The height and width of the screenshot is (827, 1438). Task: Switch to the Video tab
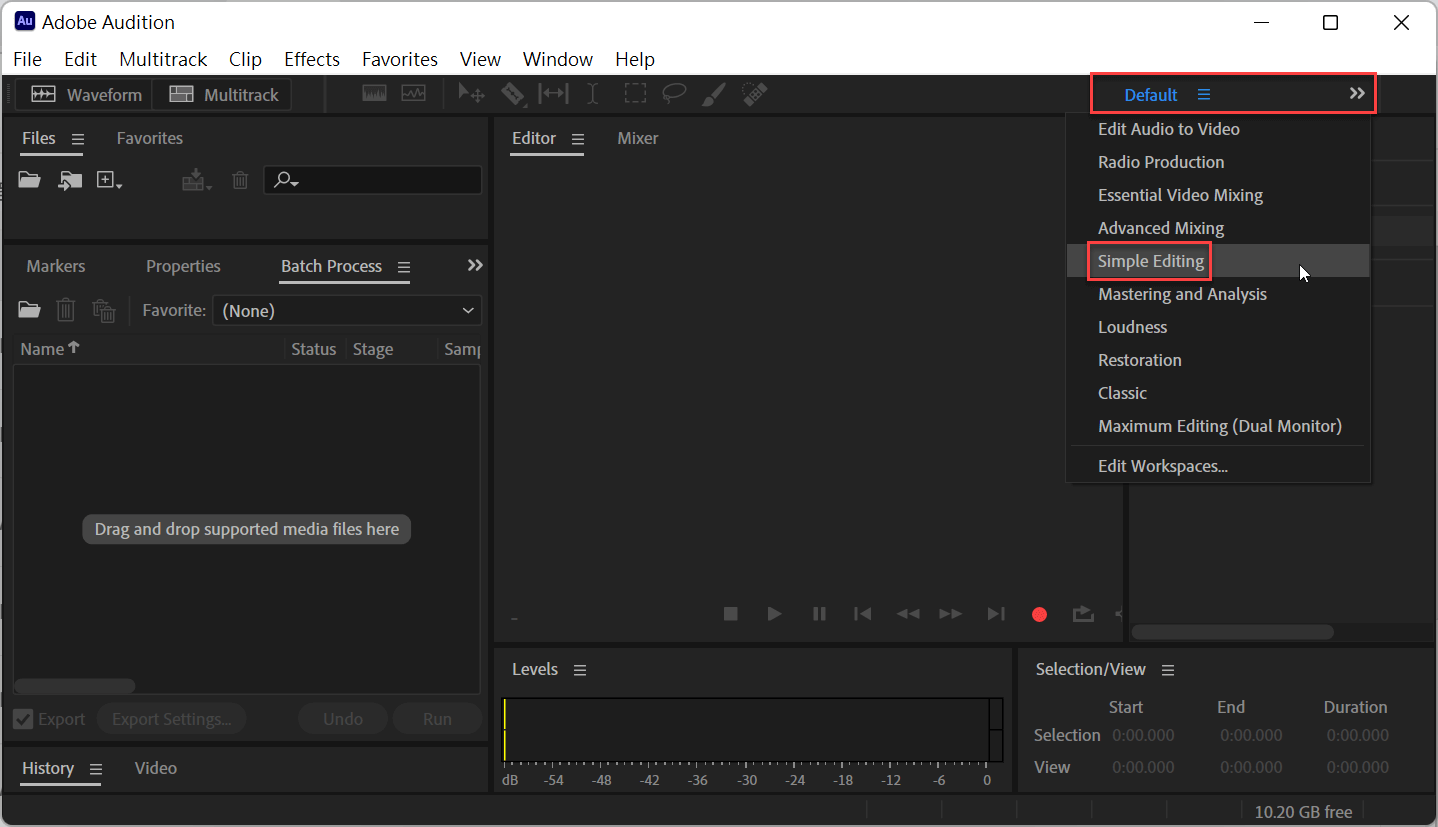pyautogui.click(x=156, y=768)
